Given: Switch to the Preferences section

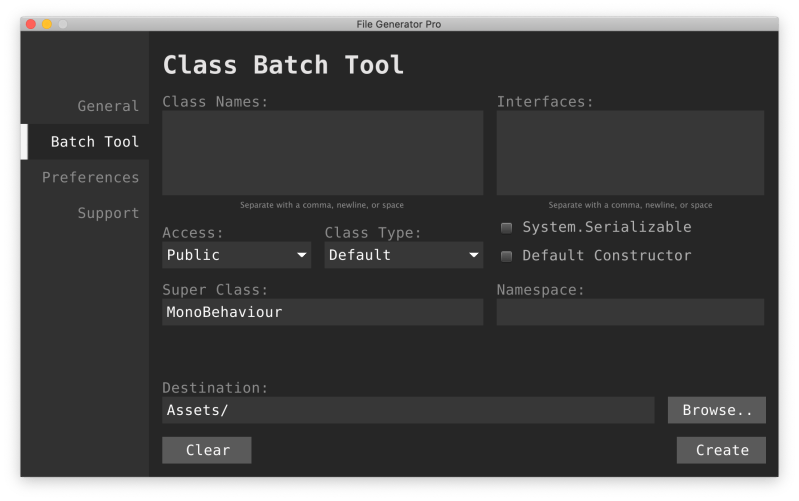Looking at the screenshot, I should click(x=90, y=177).
